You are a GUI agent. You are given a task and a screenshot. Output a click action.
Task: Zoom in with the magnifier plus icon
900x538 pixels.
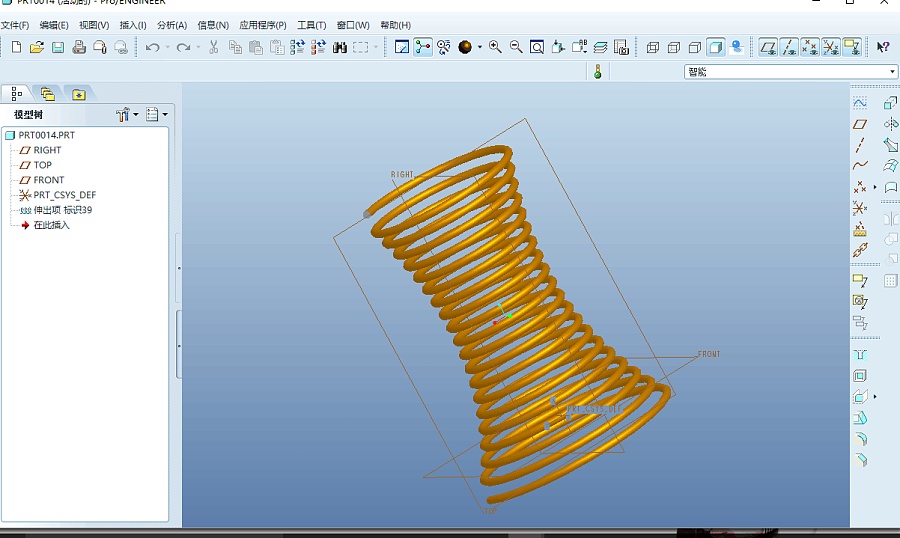click(x=495, y=47)
